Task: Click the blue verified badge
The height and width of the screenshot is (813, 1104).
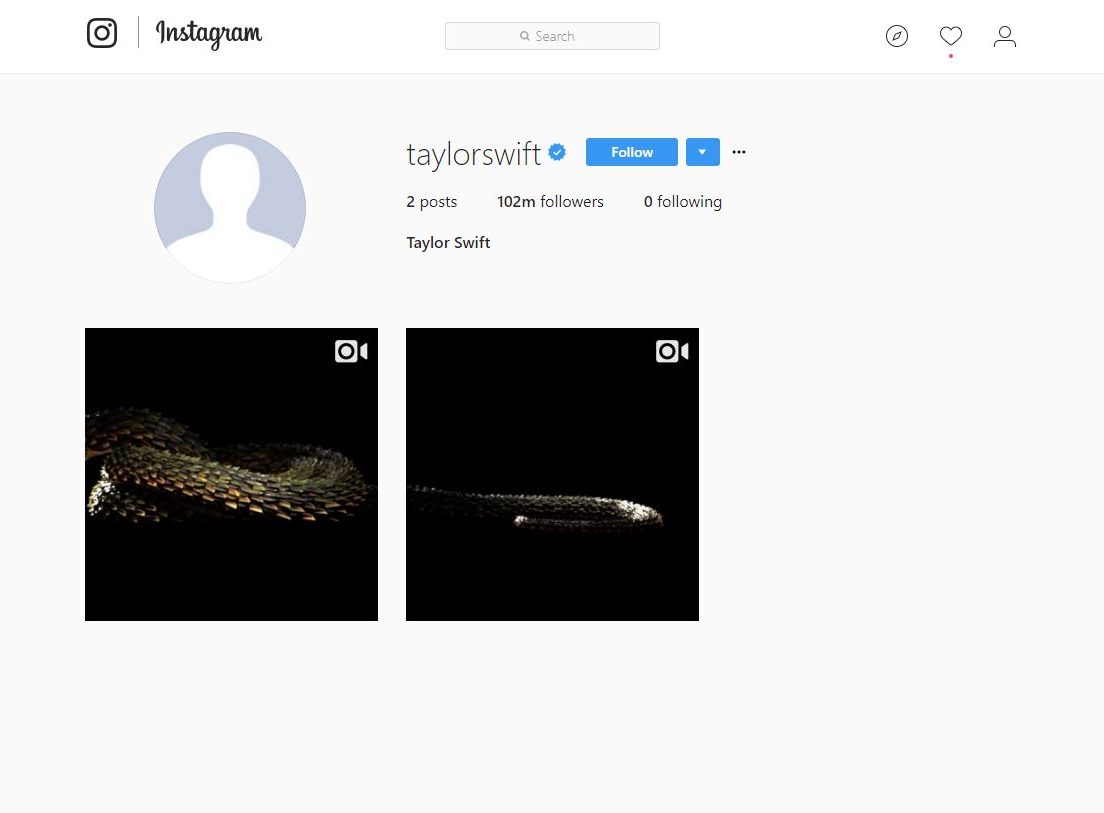Action: click(x=557, y=152)
